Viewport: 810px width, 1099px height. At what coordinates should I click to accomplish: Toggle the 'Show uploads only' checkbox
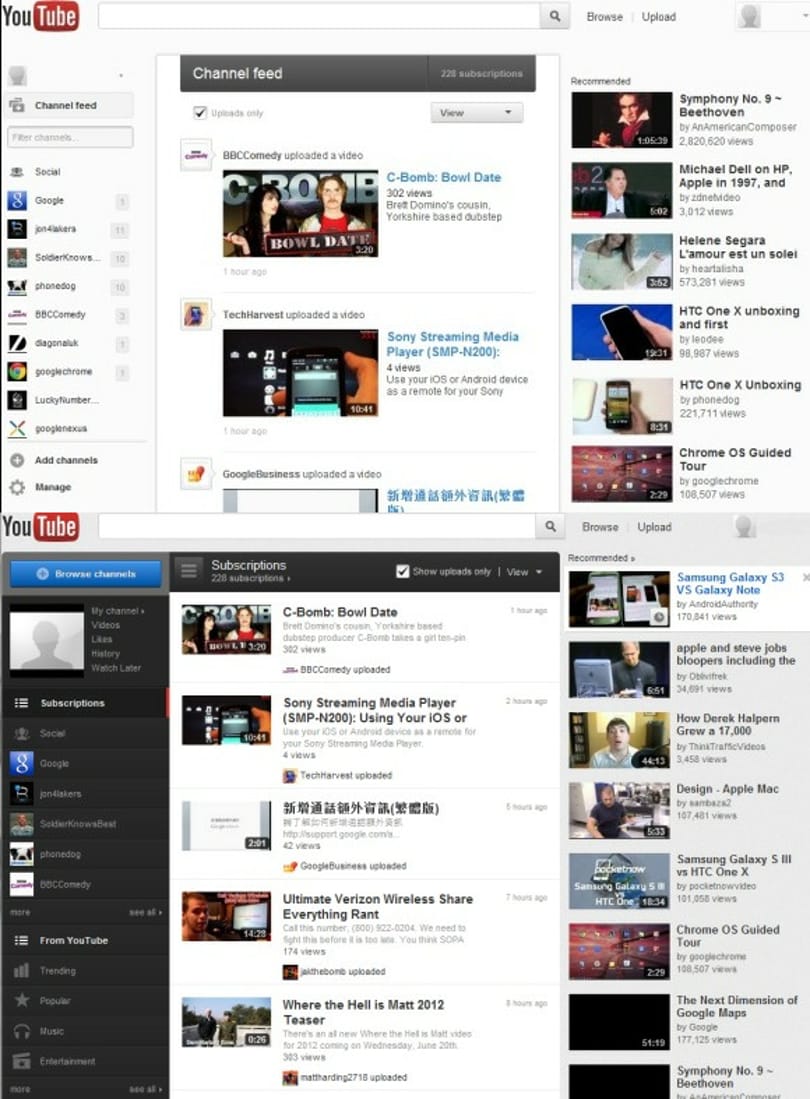pos(402,571)
